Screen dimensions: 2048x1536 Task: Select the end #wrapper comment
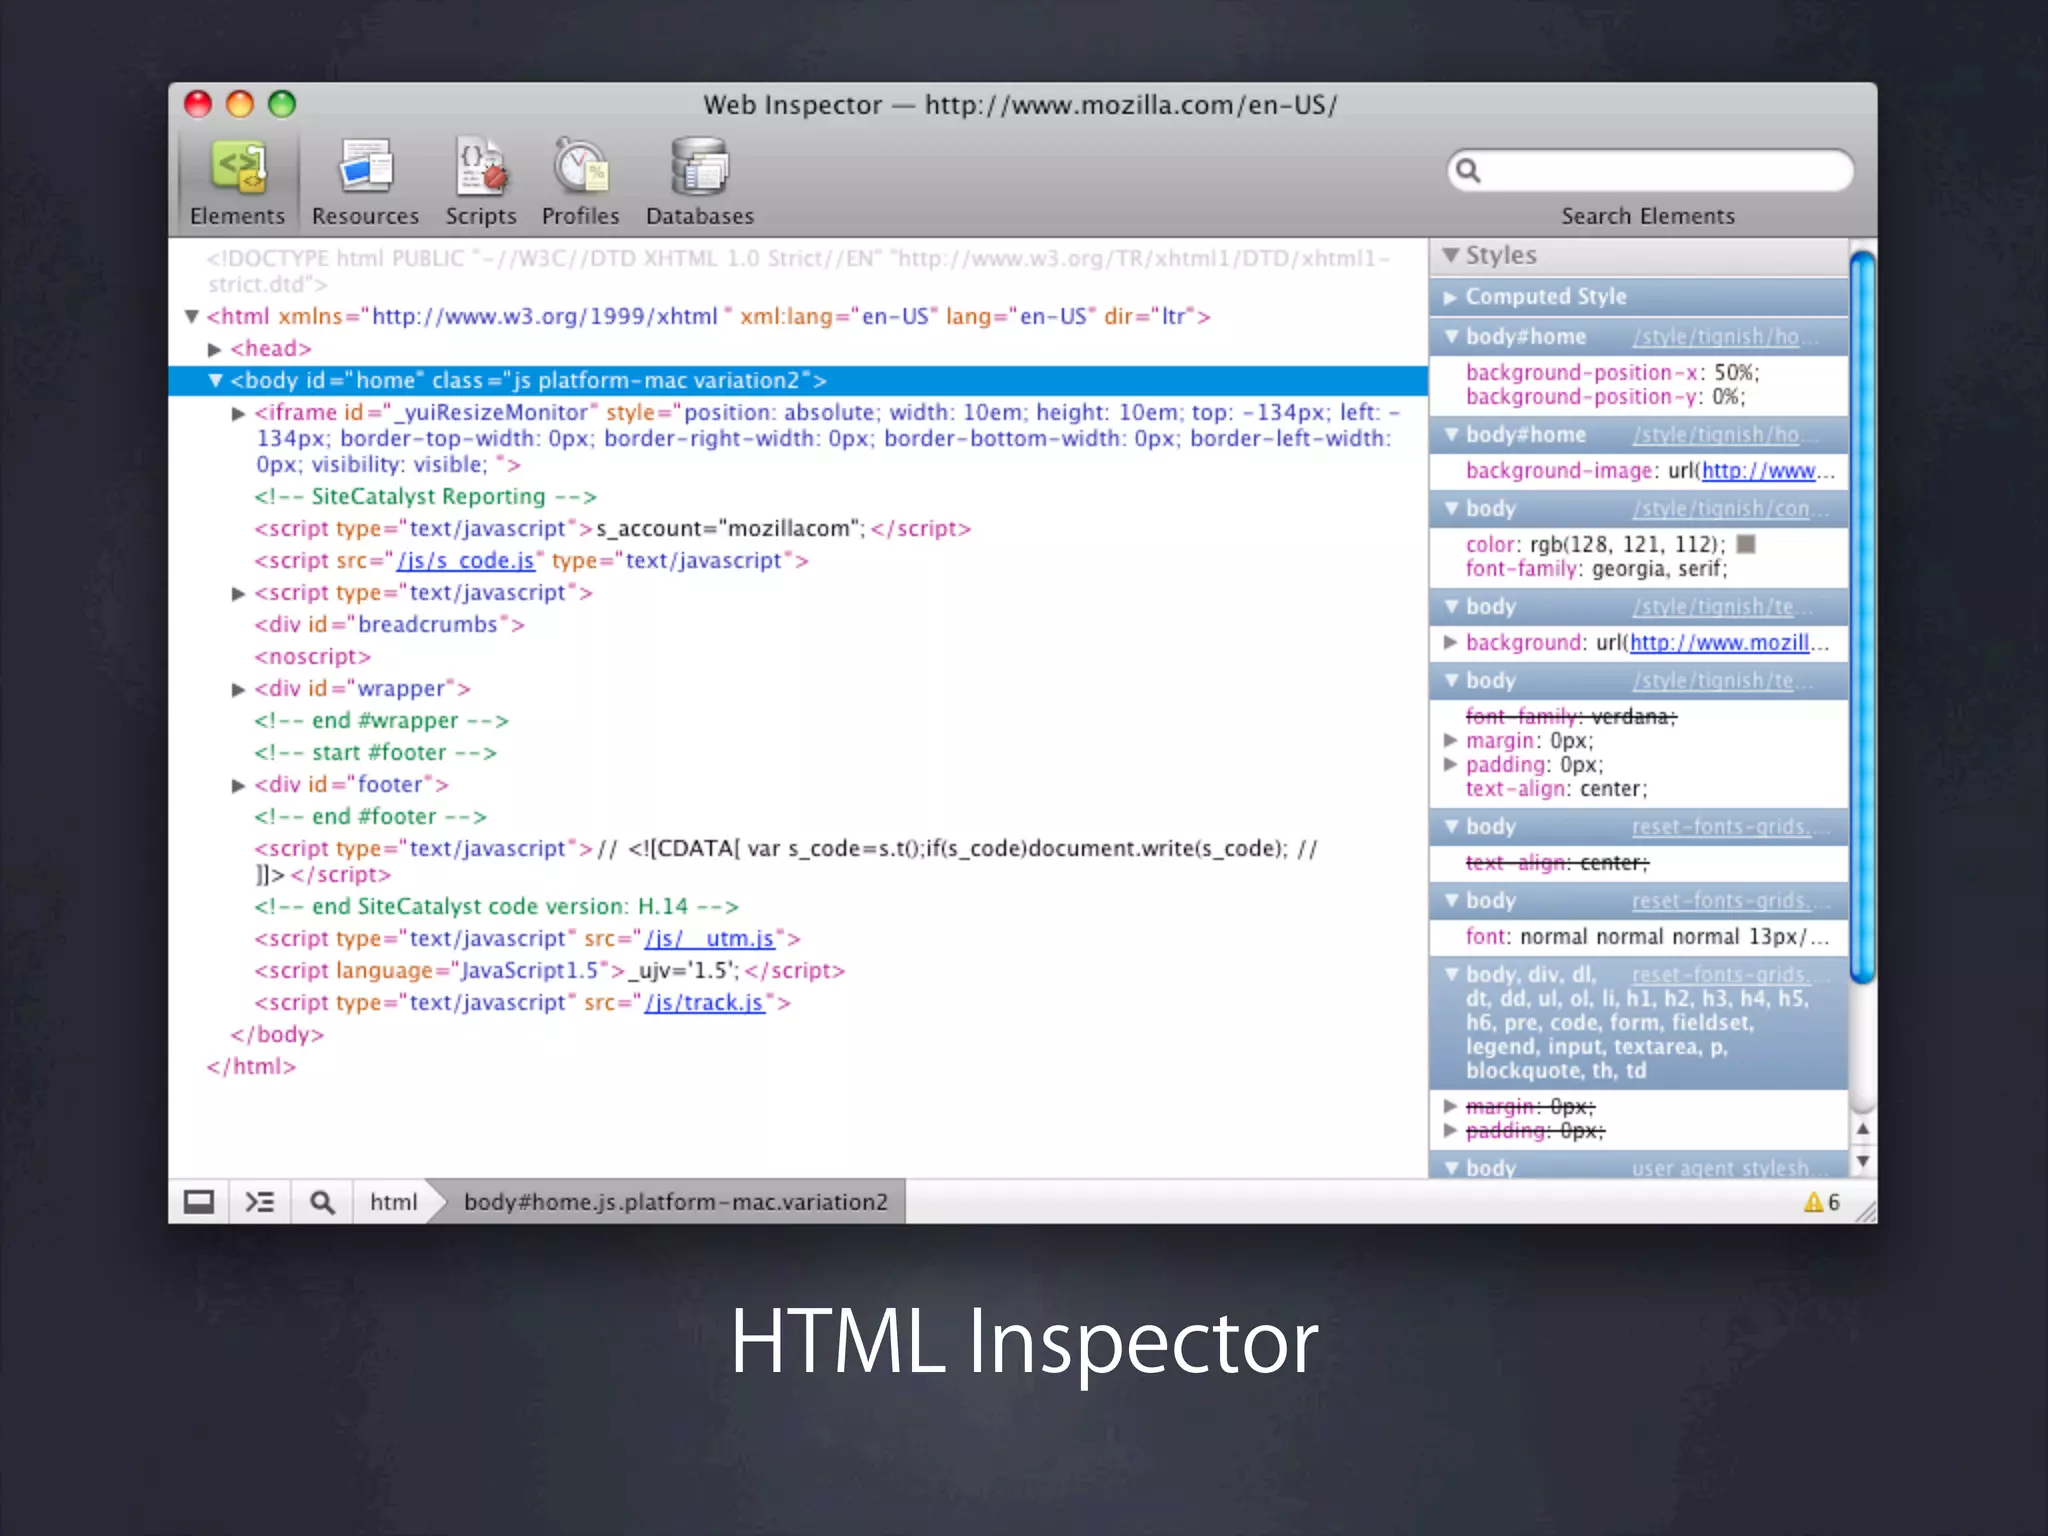[381, 721]
